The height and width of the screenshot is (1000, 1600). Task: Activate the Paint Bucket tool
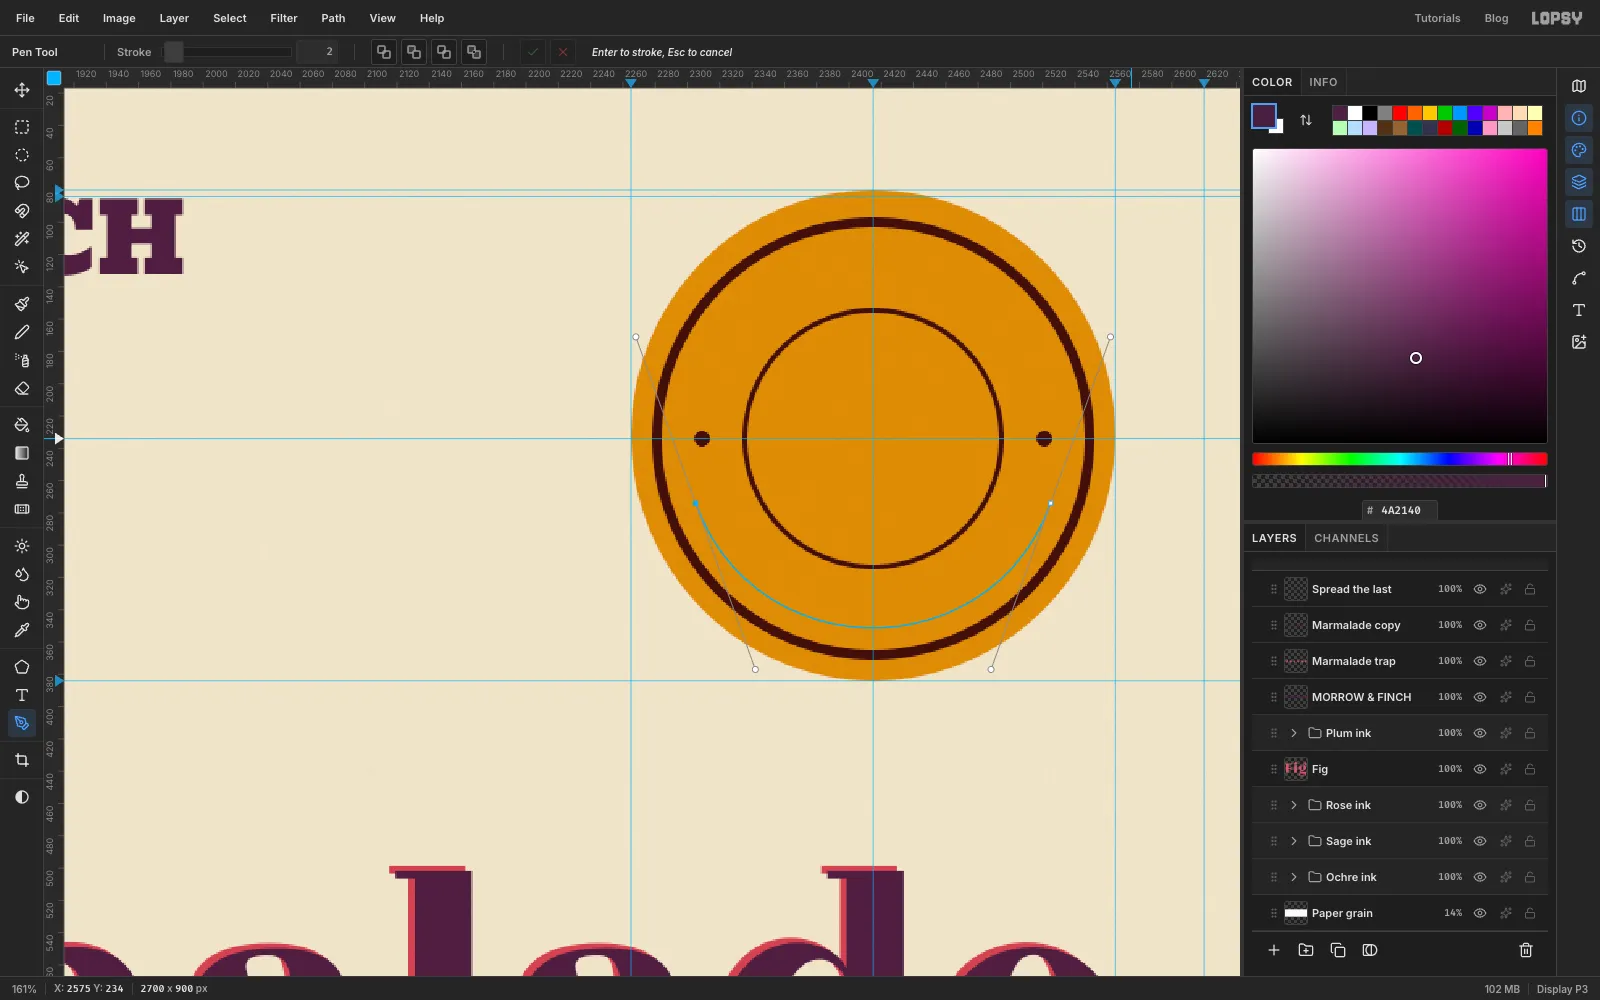coord(21,425)
